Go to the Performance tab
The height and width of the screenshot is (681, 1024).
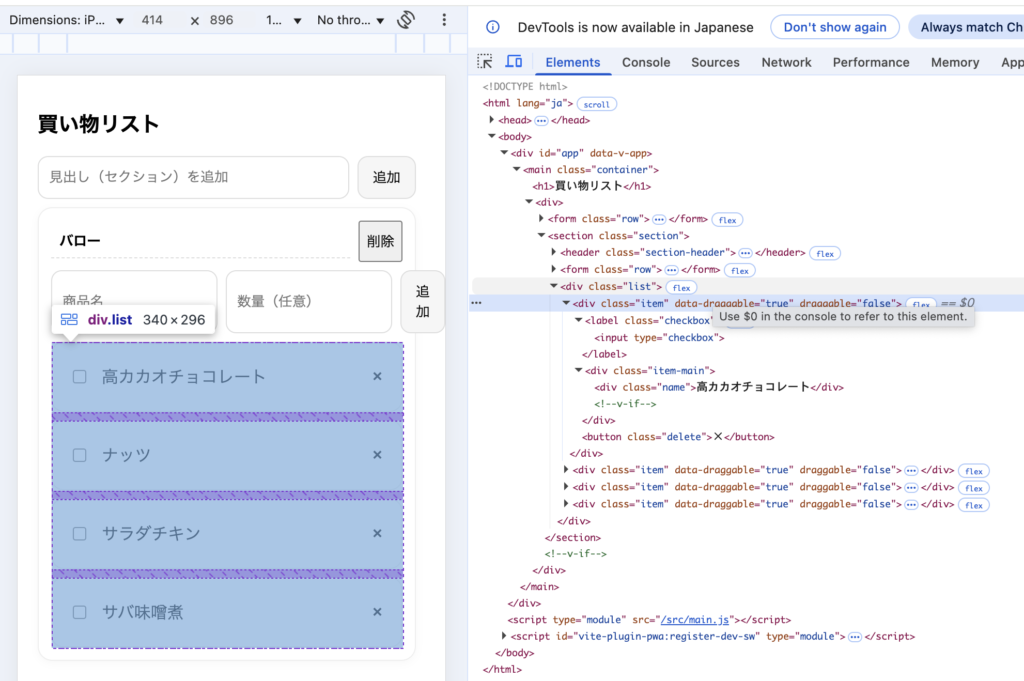tap(871, 62)
